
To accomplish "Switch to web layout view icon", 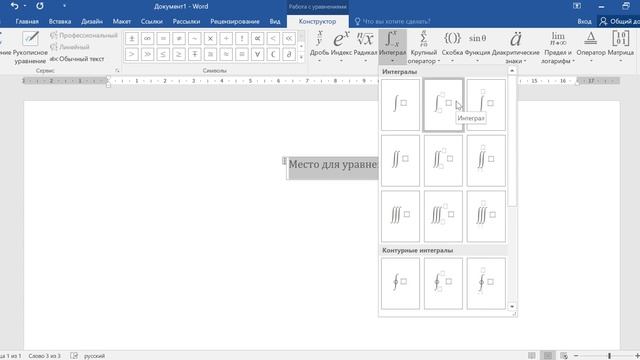I will click(564, 356).
